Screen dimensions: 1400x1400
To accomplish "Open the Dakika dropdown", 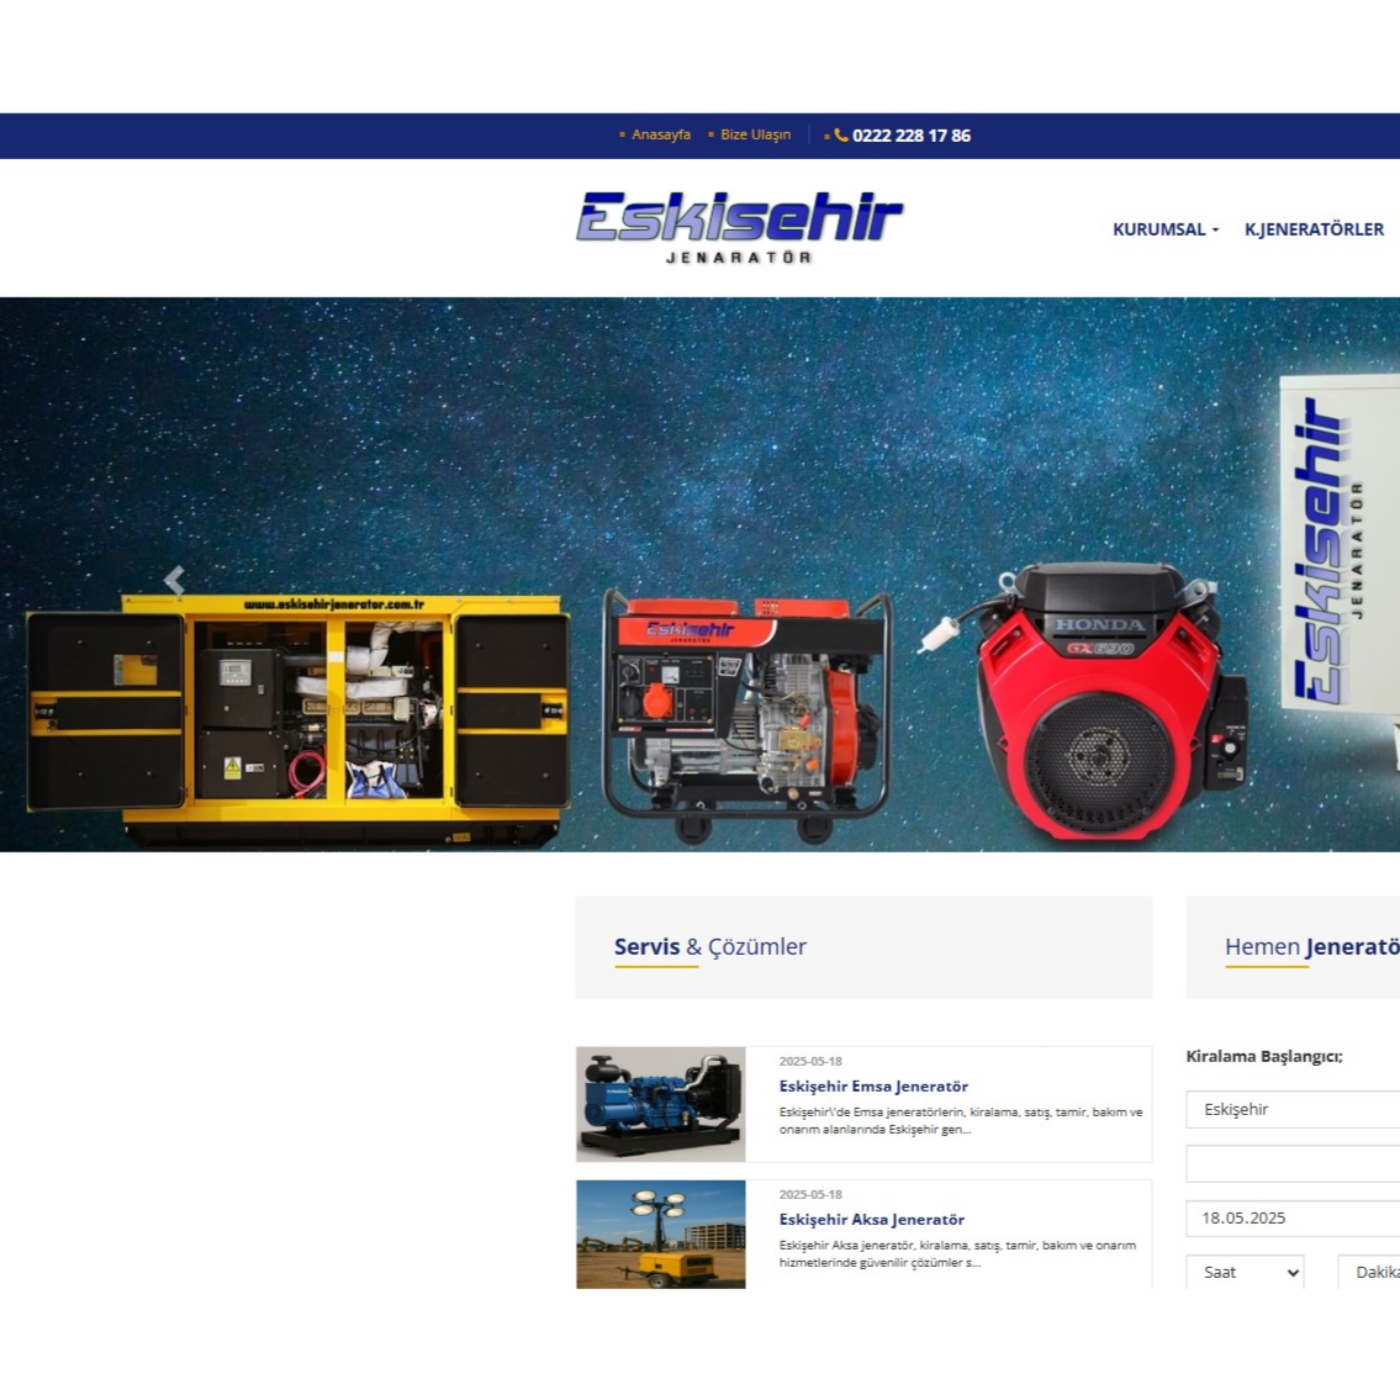I will 1370,1272.
